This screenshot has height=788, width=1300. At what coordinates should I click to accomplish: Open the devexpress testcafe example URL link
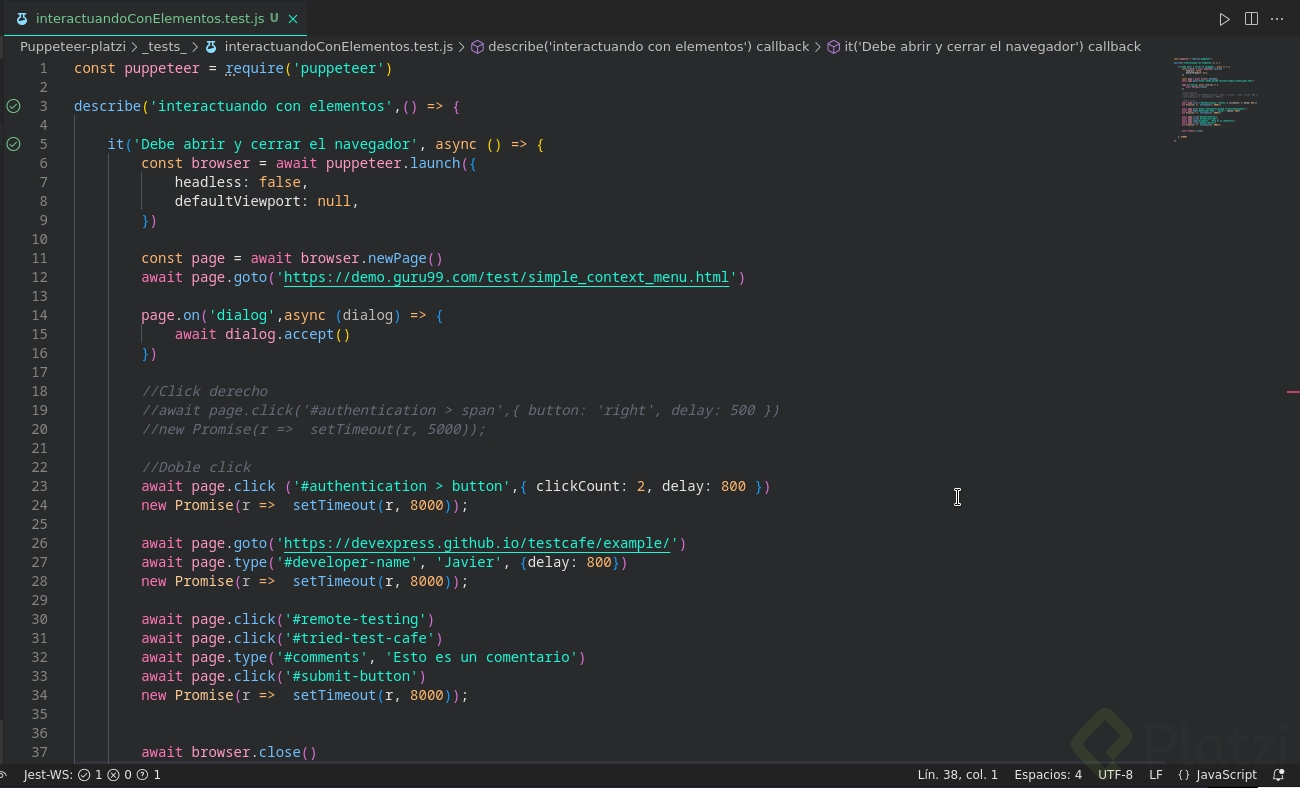click(477, 544)
